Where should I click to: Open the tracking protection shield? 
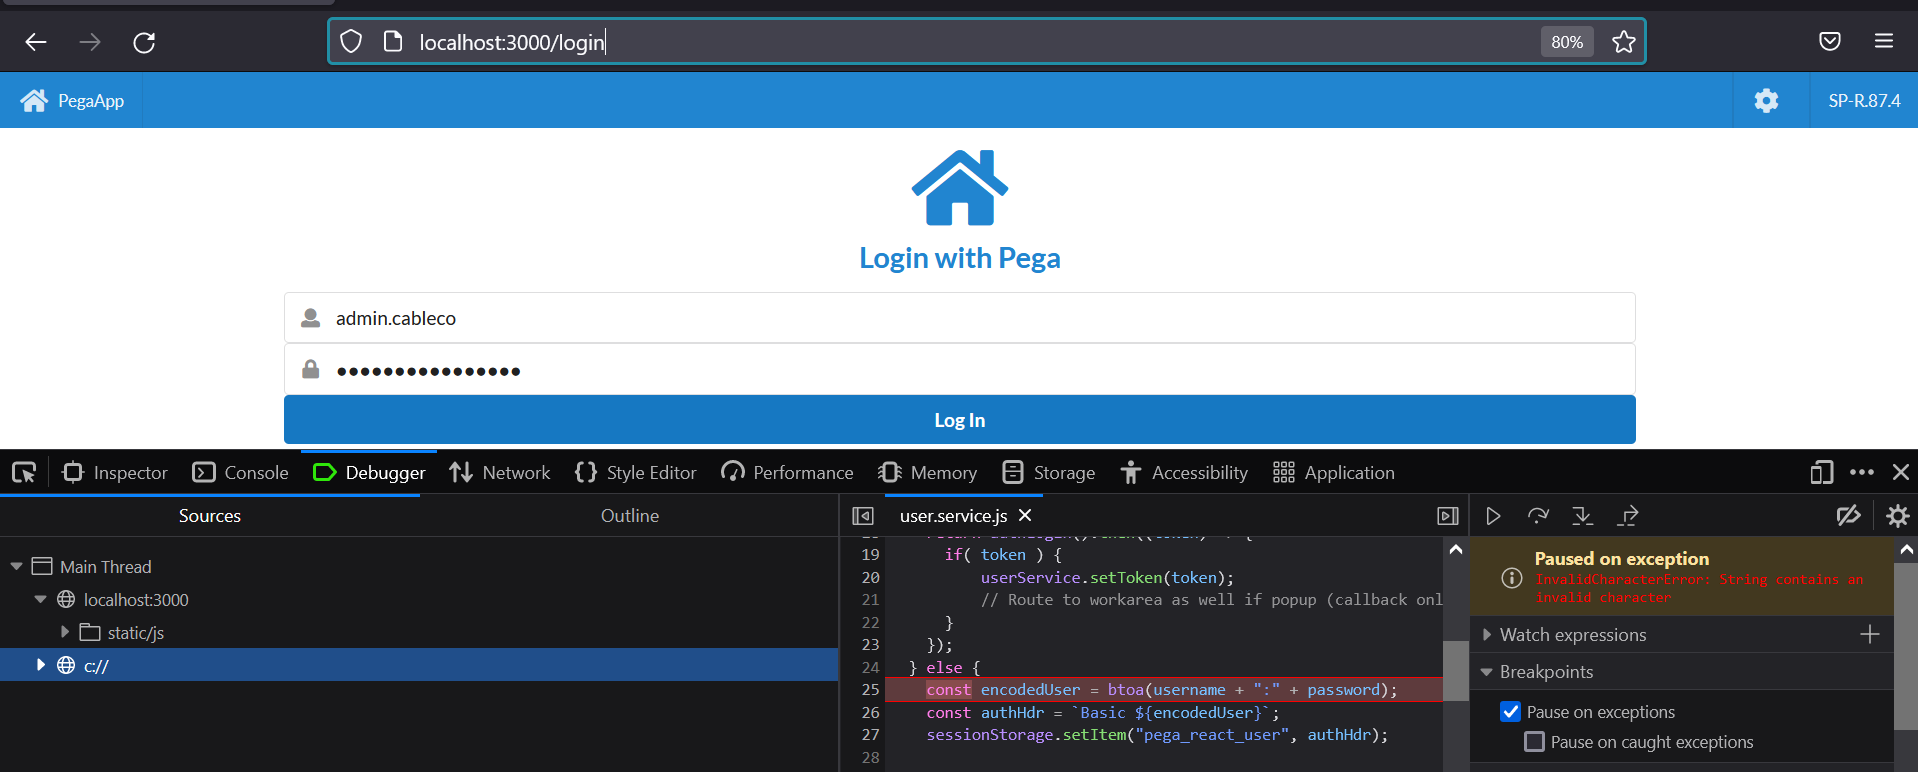coord(351,41)
